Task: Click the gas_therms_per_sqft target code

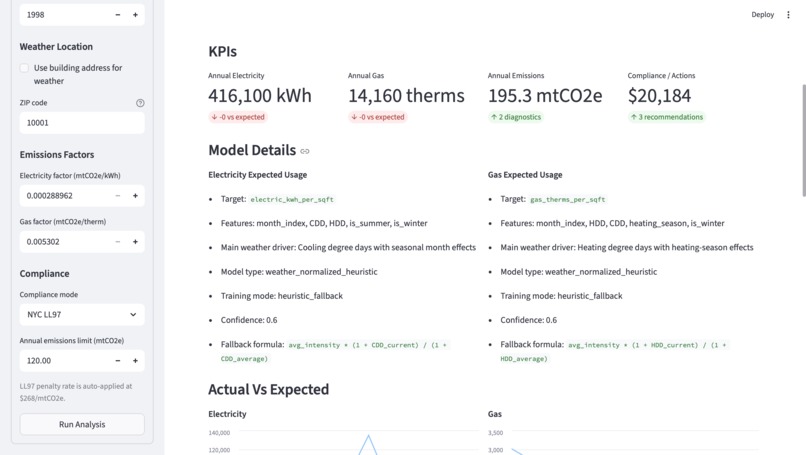Action: coord(567,199)
